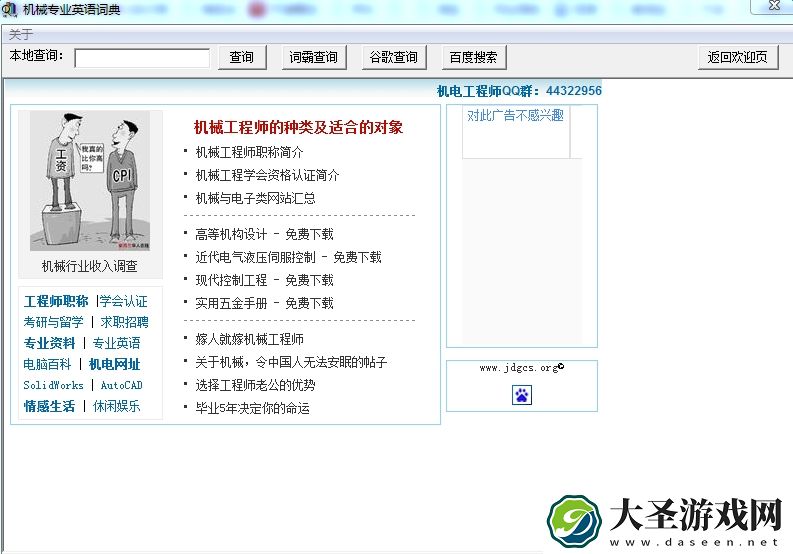Open the 关于 menu
The image size is (793, 554).
[21, 34]
